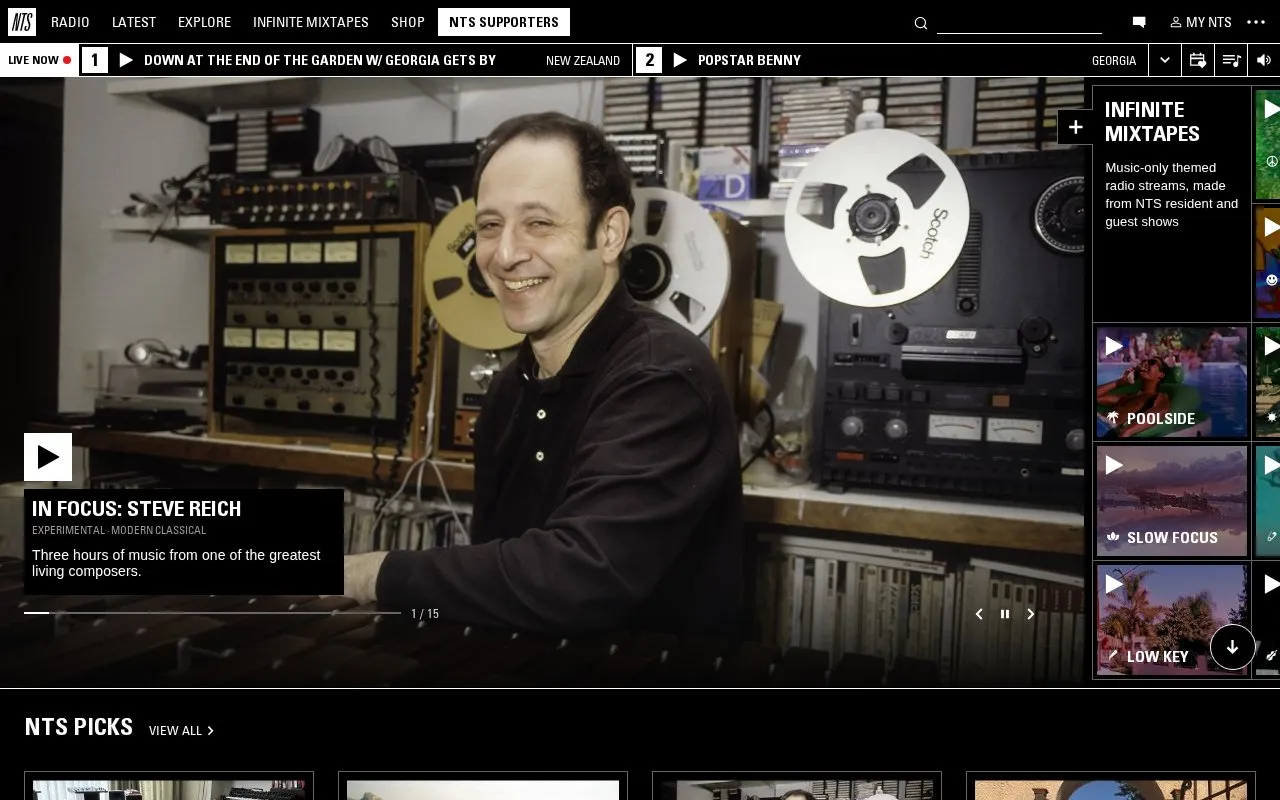This screenshot has width=1280, height=800.
Task: Open the NTS logo home link
Action: coord(22,22)
